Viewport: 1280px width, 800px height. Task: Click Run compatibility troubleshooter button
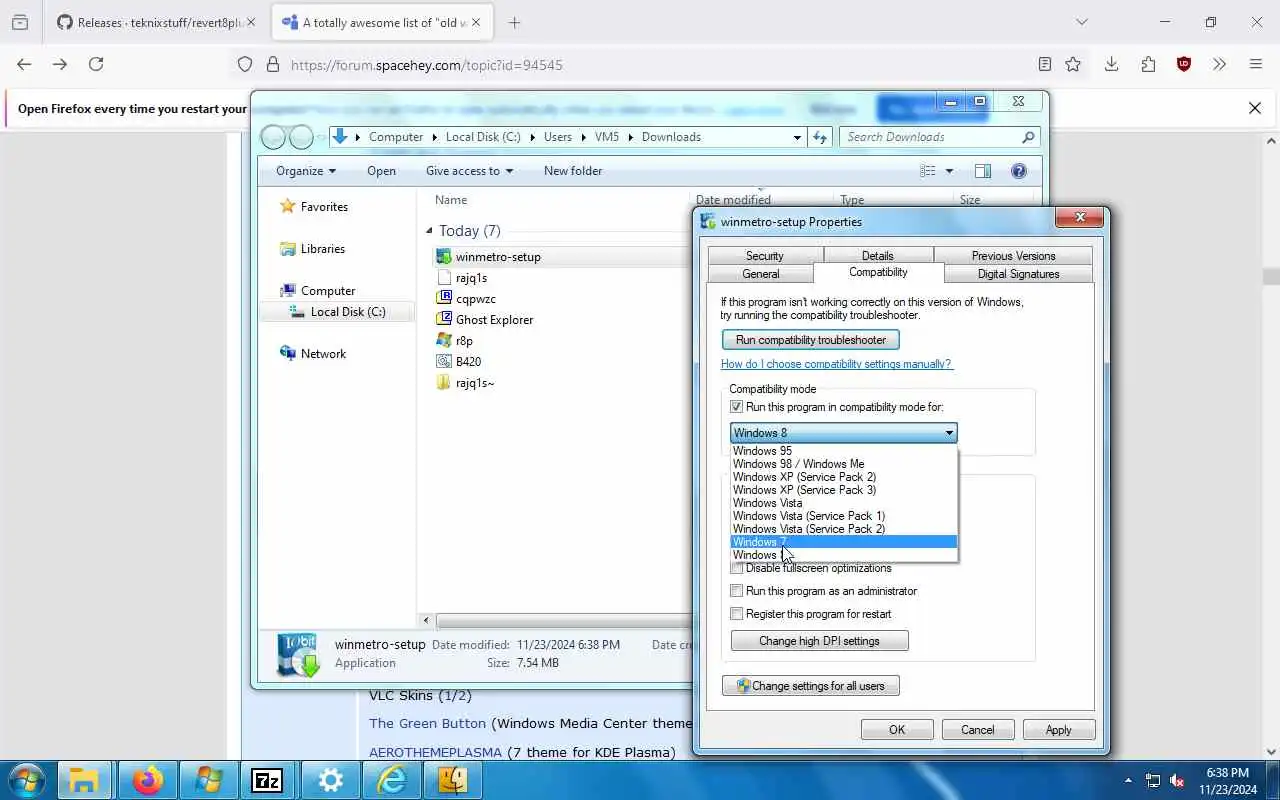(x=811, y=340)
